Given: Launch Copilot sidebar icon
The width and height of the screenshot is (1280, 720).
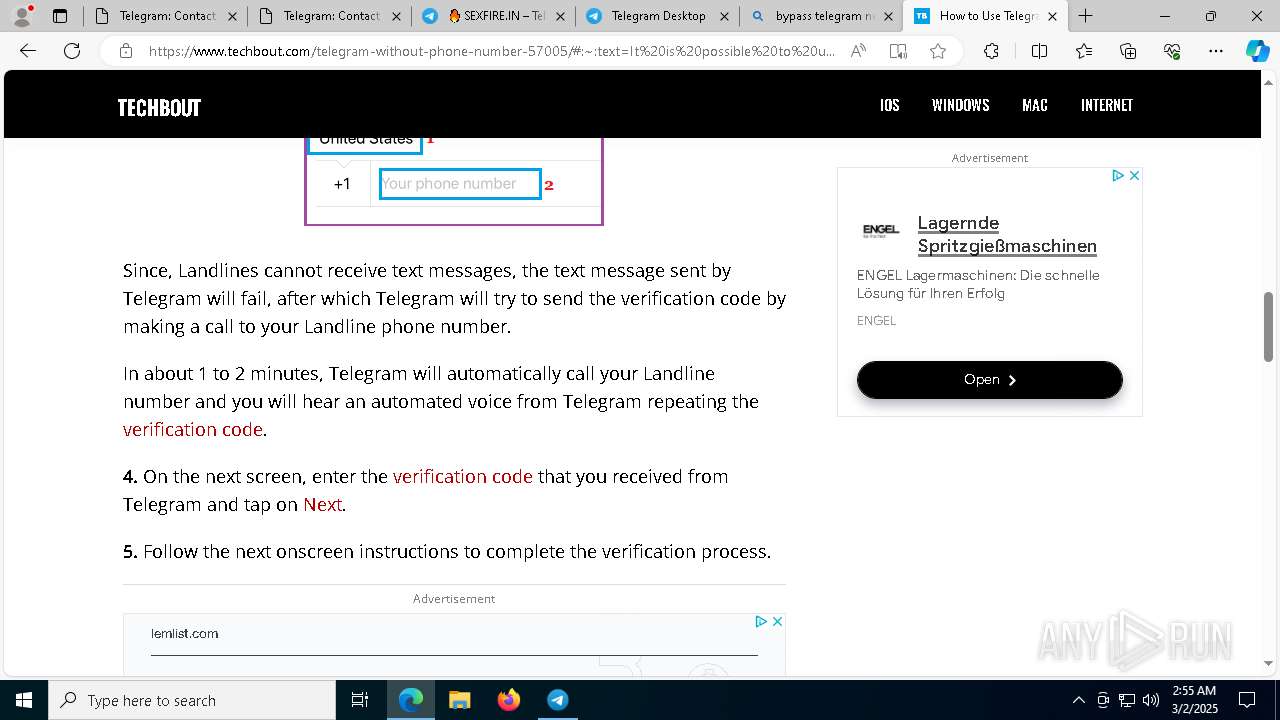Looking at the screenshot, I should tap(1257, 51).
